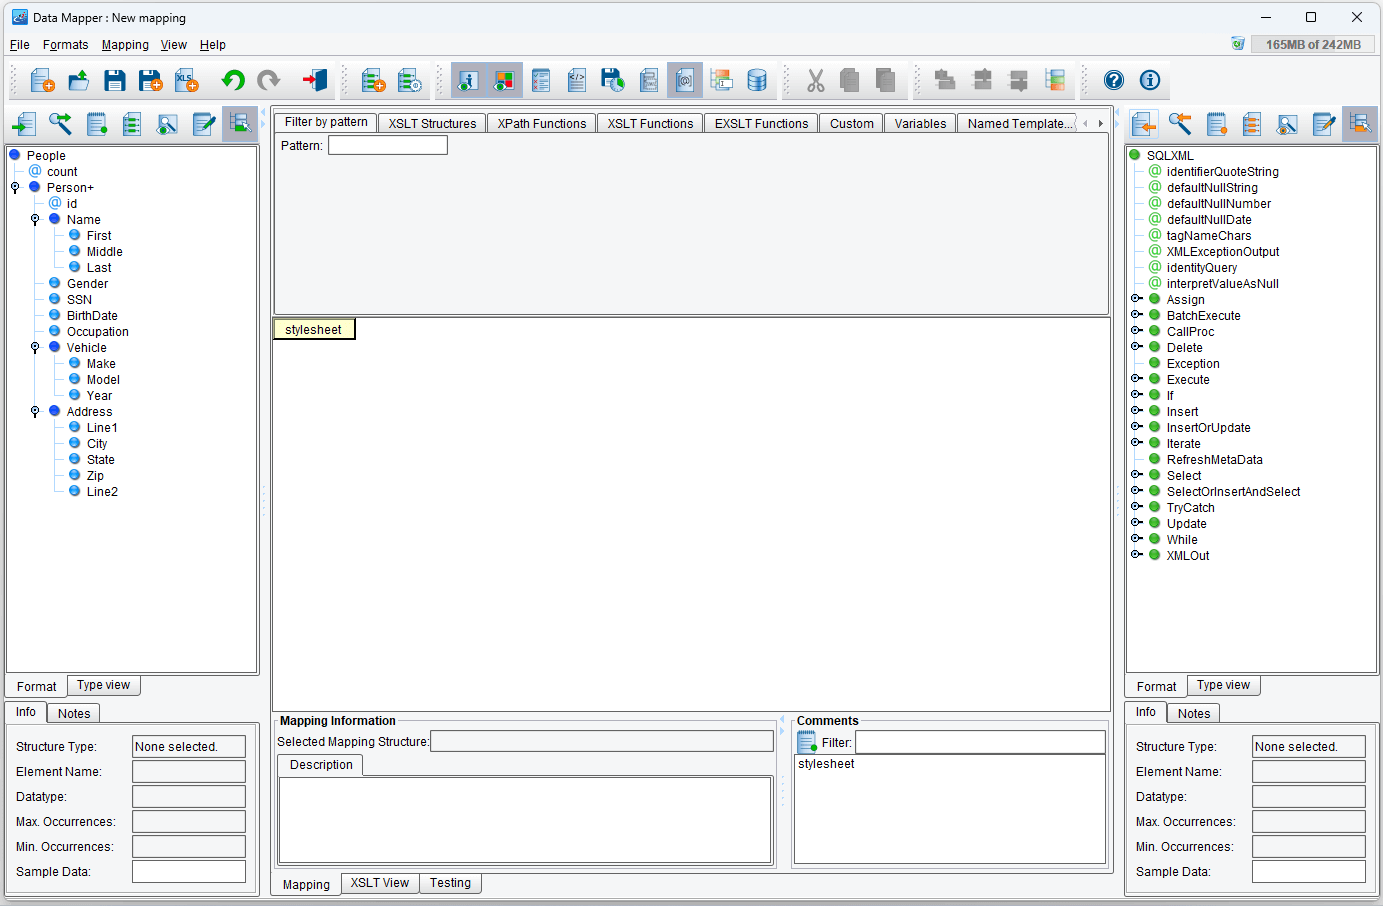Screen dimensions: 1383x906
Task: Click the checklist validation icon with red crosses
Action: (x=541, y=80)
